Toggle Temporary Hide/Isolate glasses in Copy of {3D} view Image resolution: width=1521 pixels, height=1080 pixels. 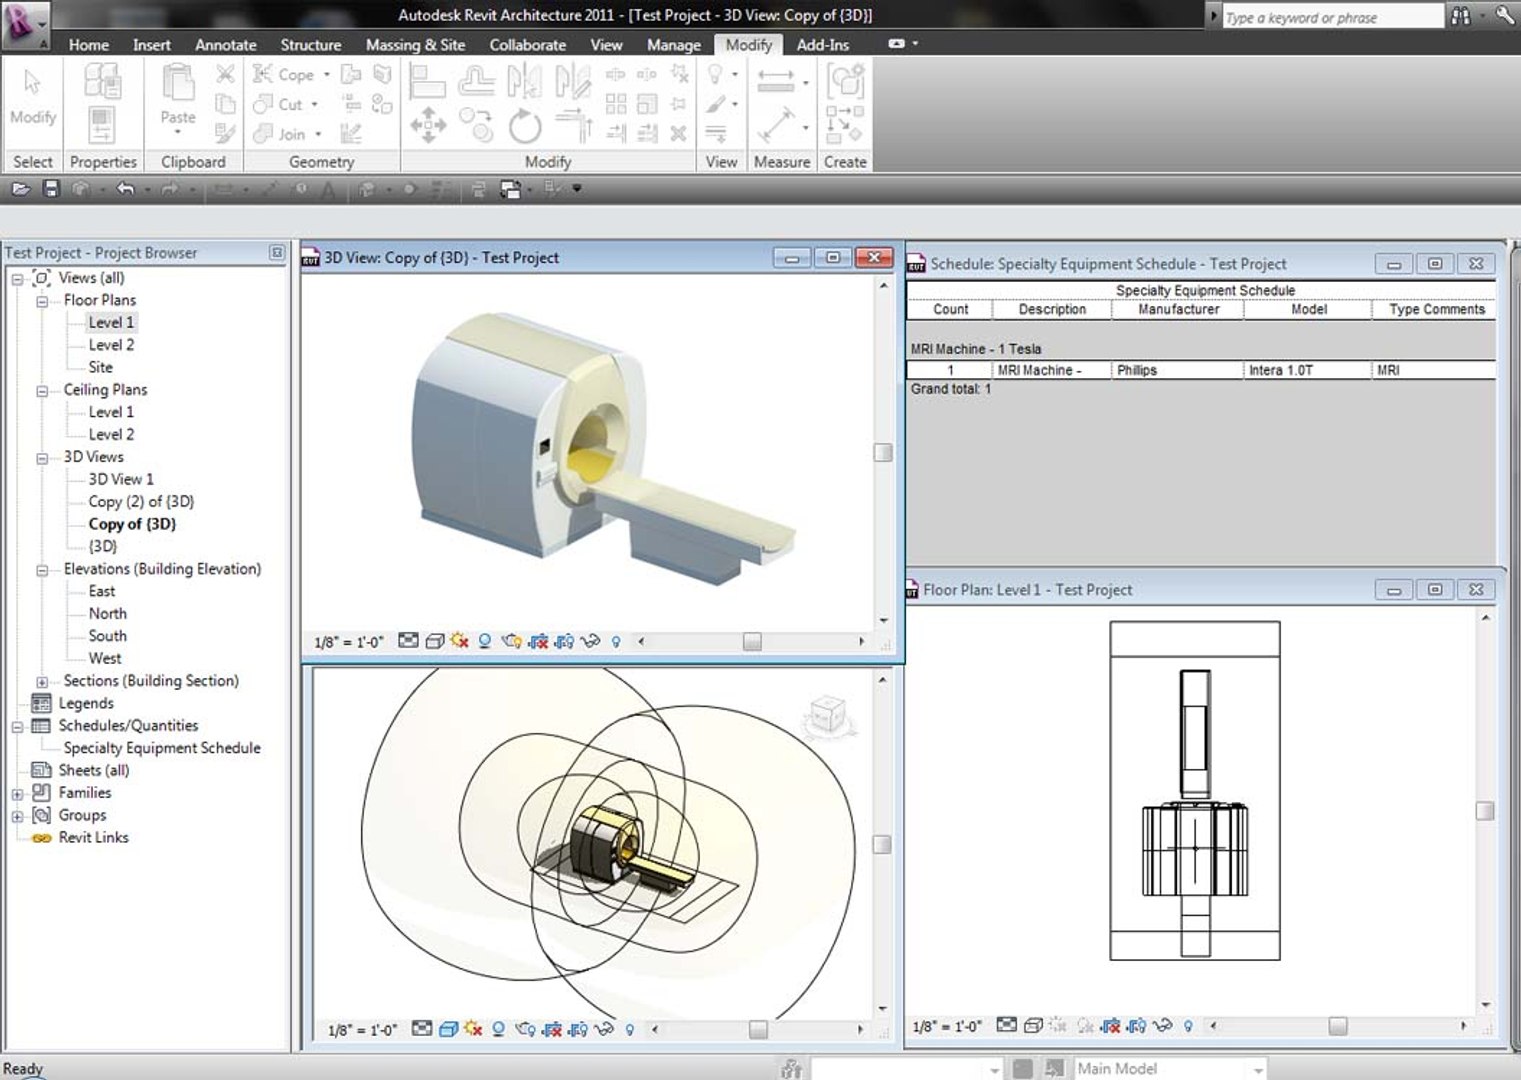point(590,641)
